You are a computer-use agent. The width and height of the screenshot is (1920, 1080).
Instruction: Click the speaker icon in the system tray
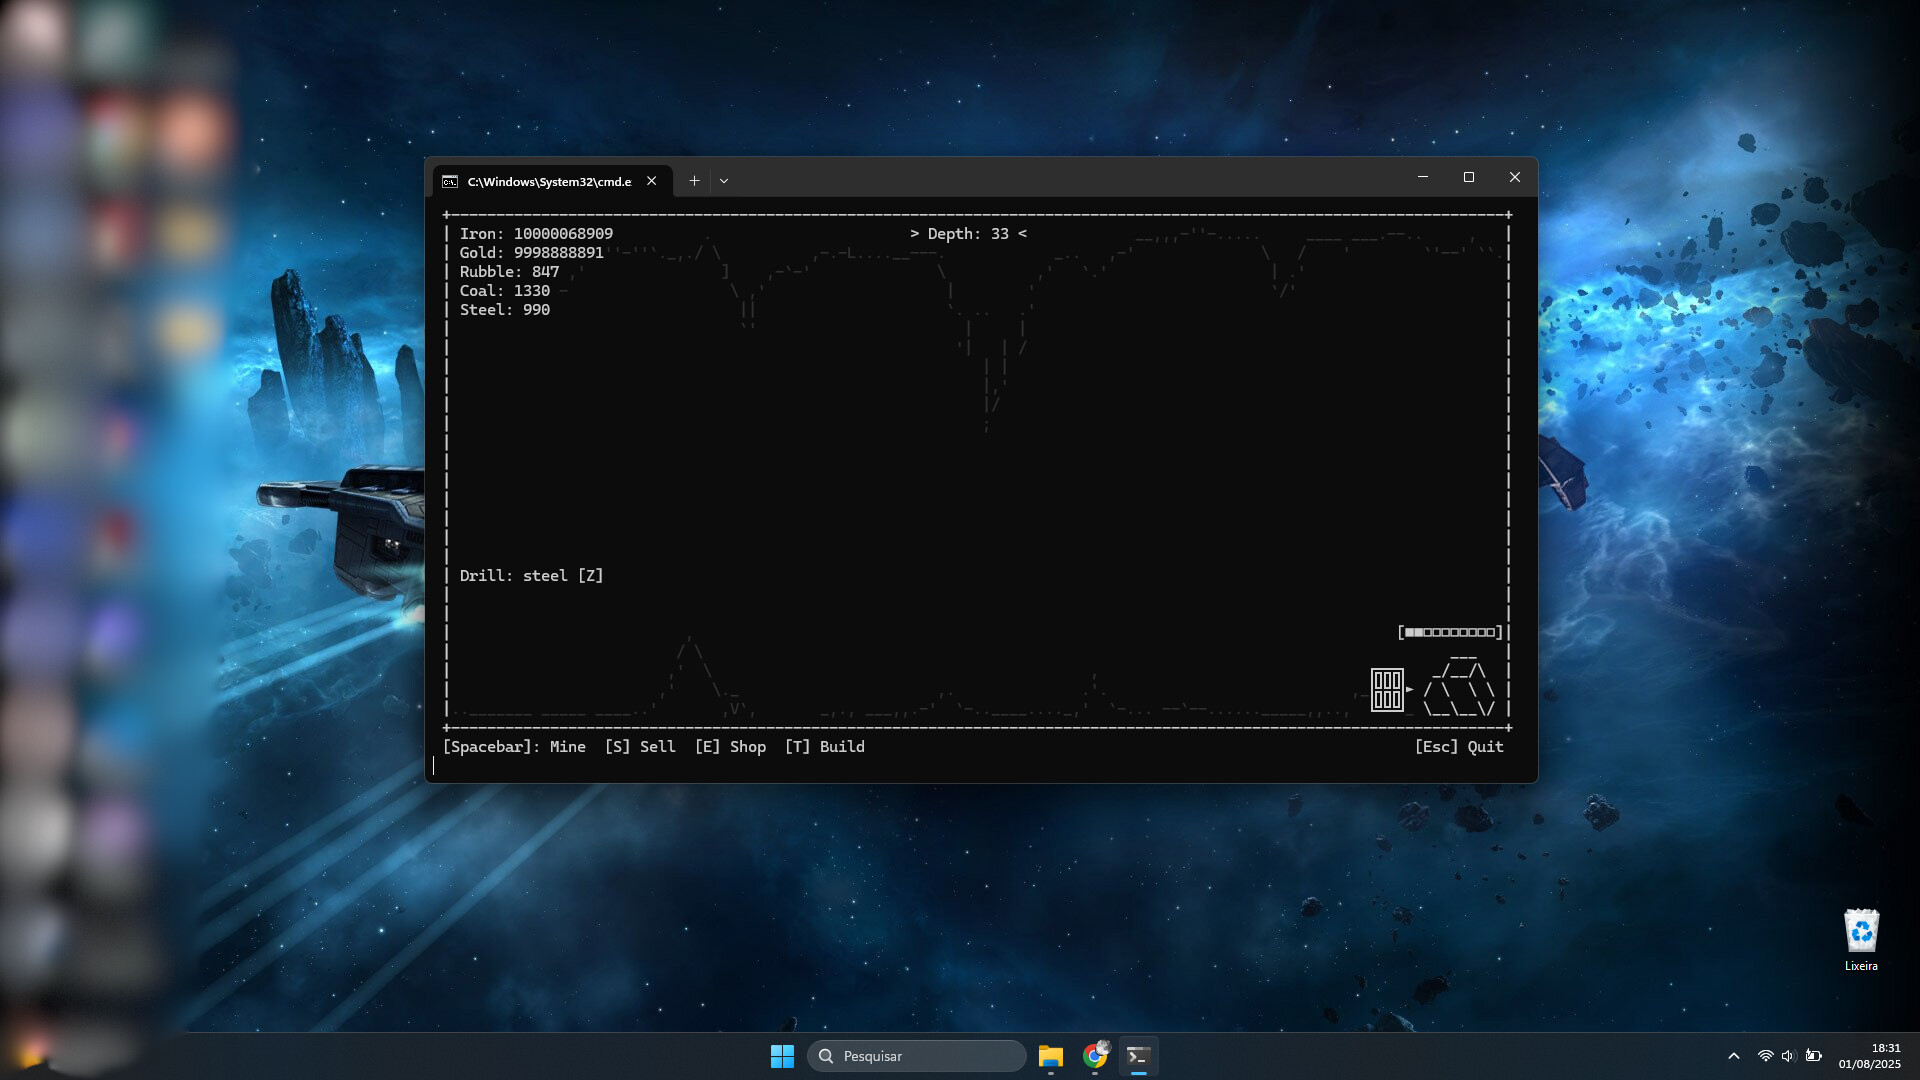[x=1787, y=1055]
